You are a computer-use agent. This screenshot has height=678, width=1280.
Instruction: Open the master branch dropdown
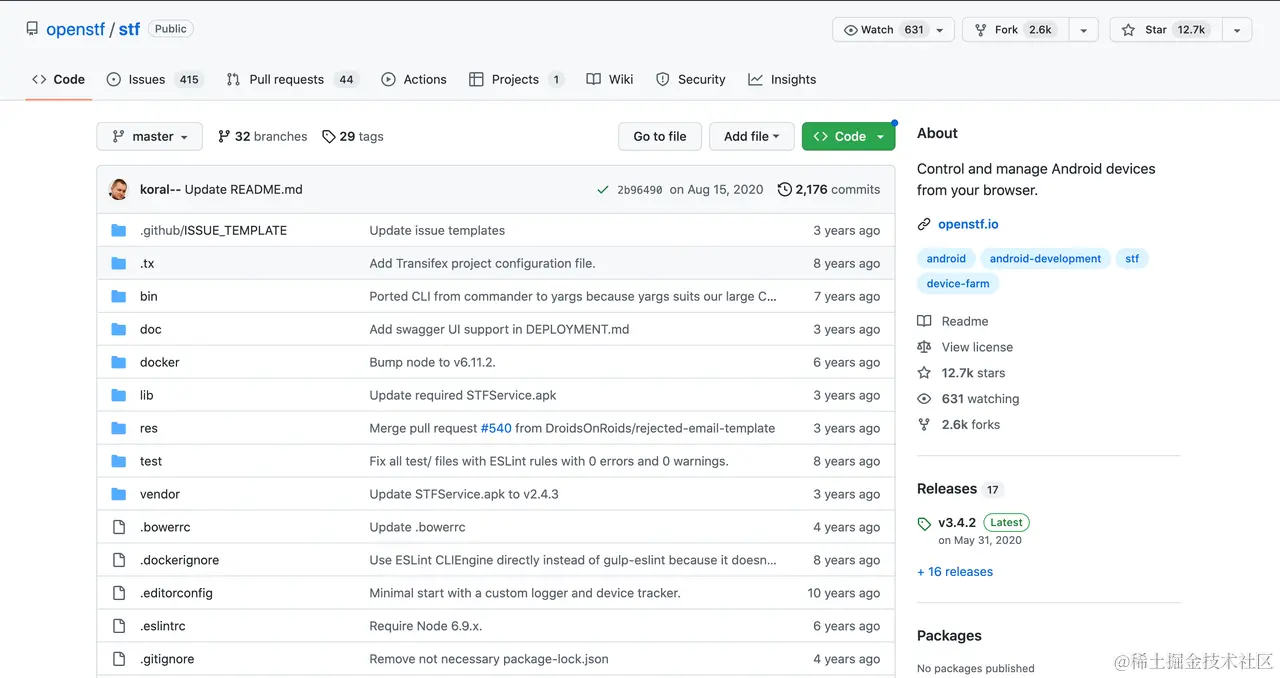click(x=150, y=136)
